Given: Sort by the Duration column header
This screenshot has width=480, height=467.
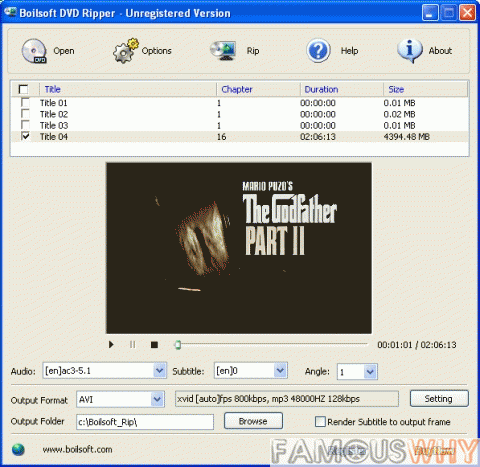Looking at the screenshot, I should point(321,89).
